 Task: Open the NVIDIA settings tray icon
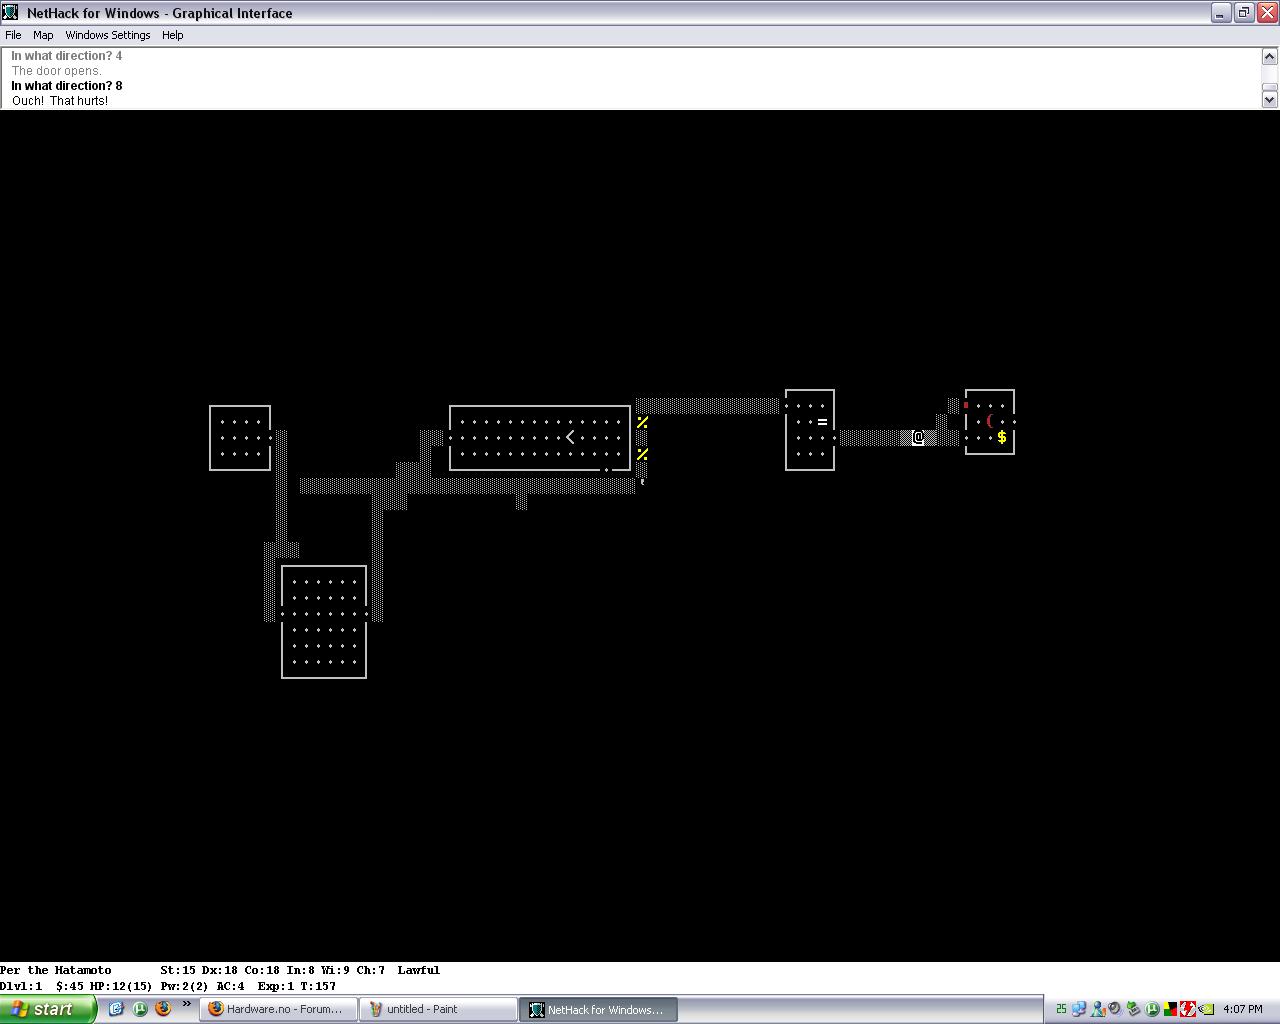click(x=1206, y=1009)
